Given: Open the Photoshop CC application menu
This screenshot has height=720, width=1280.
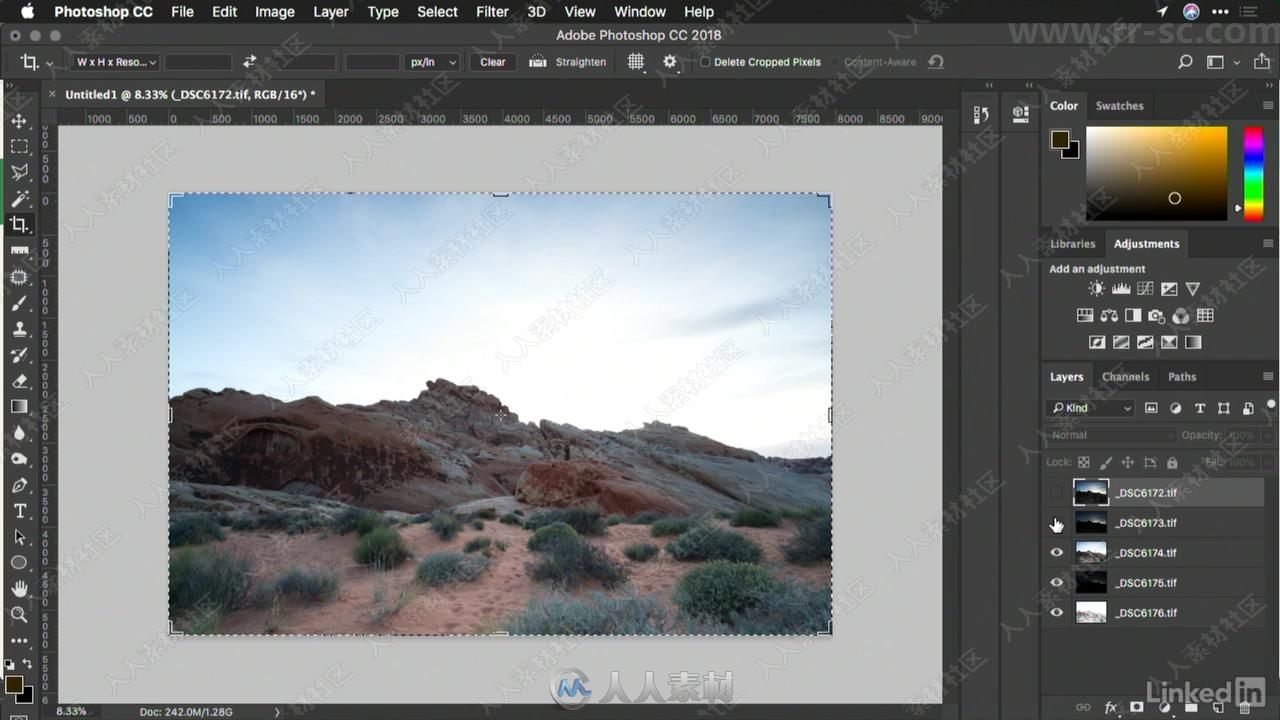Looking at the screenshot, I should click(103, 12).
